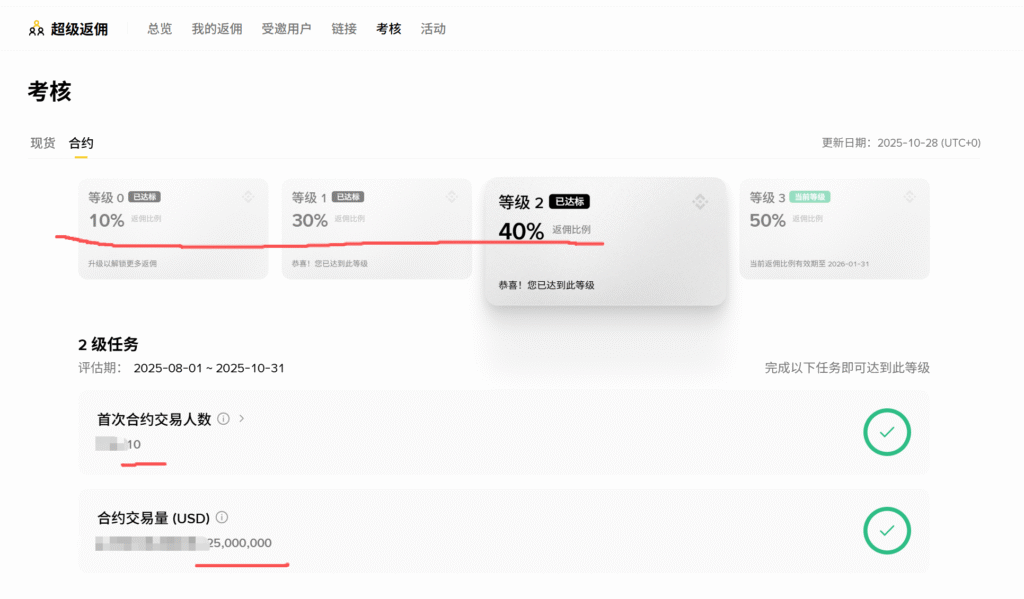Select the 链接 navigation item
Image resolution: width=1024 pixels, height=599 pixels.
(x=344, y=29)
